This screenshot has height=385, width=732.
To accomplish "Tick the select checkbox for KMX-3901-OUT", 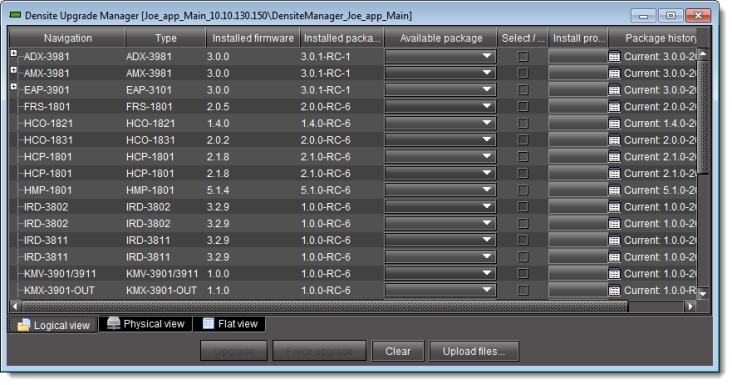I will [523, 291].
